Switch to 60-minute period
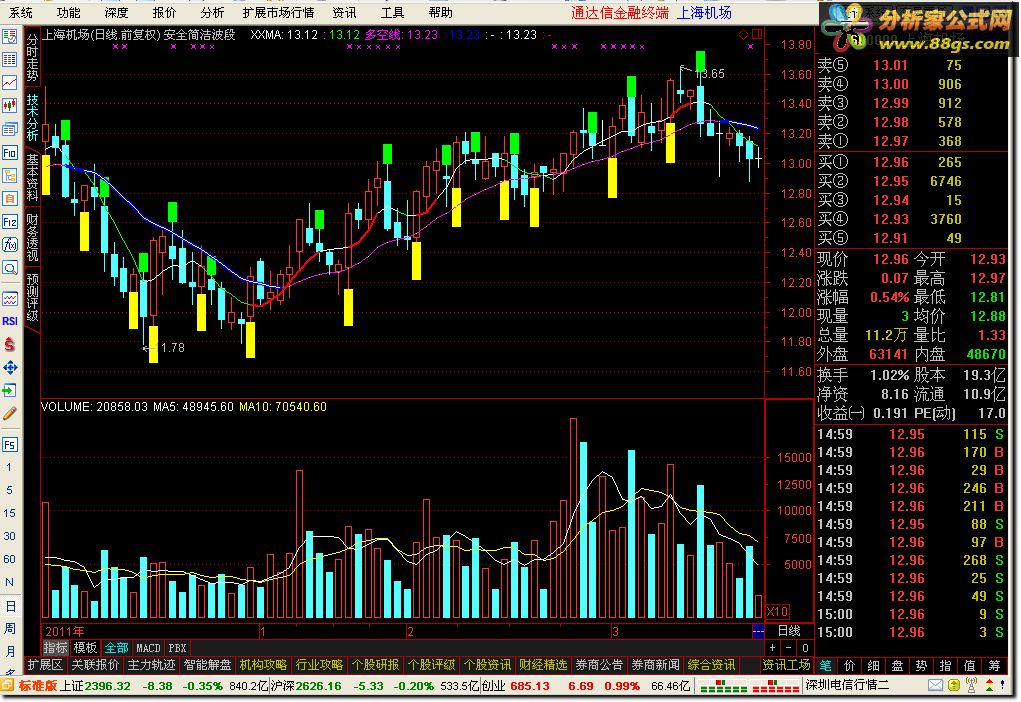Screen dimensions: 1021x702 tap(9, 559)
